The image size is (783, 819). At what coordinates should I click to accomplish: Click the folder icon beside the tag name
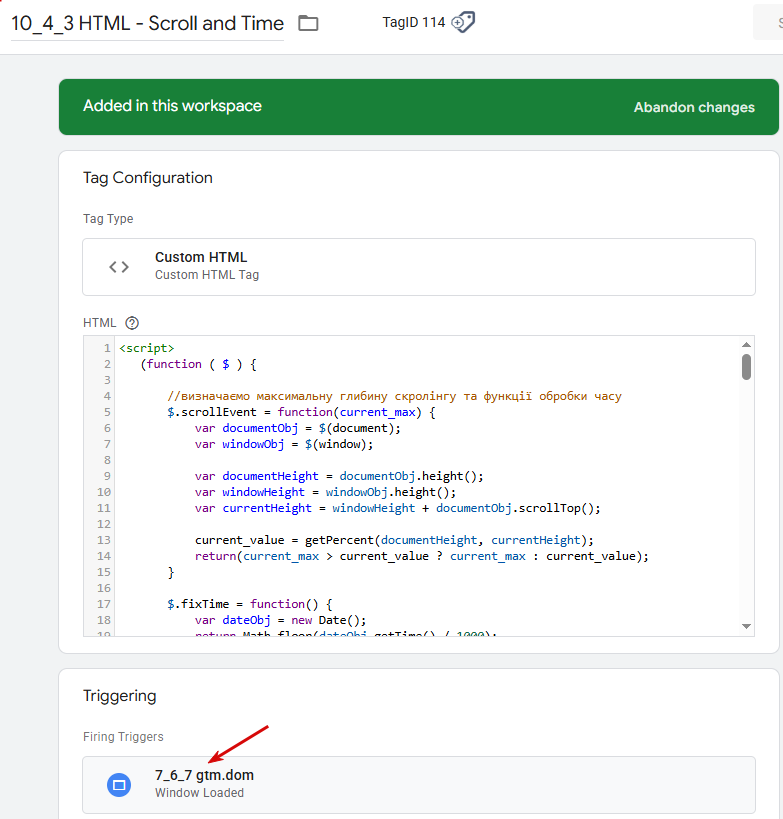click(x=308, y=23)
